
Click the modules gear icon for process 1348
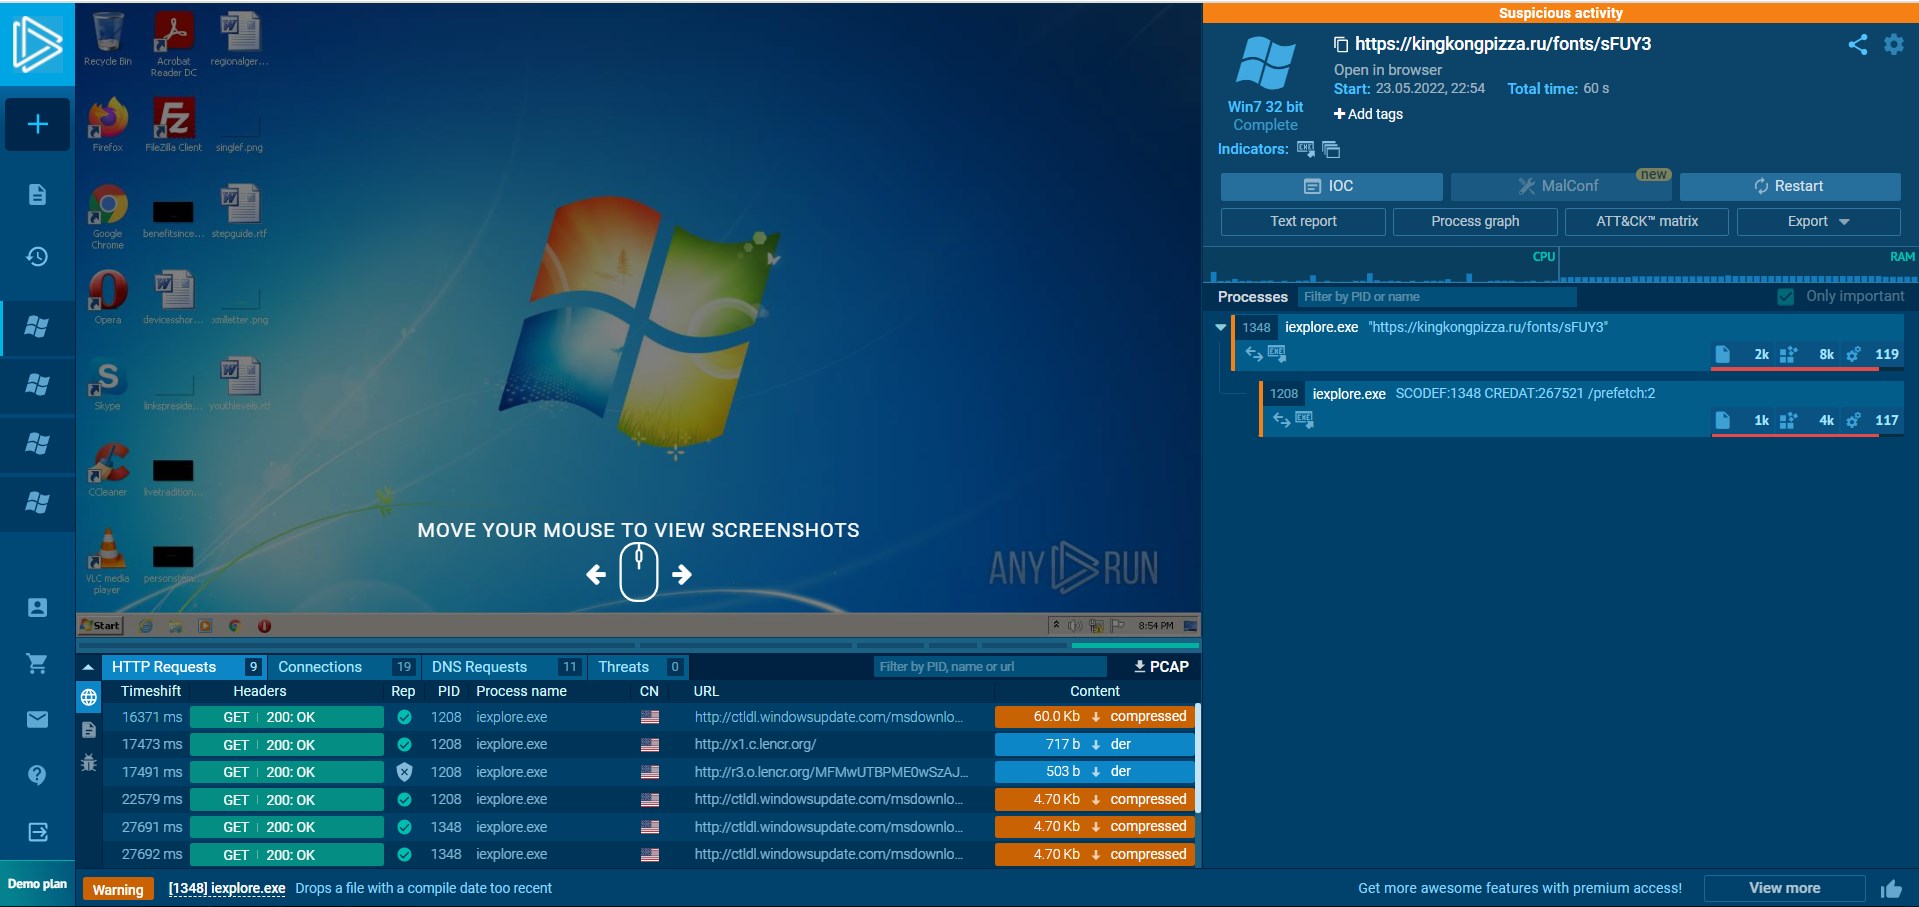click(x=1853, y=354)
